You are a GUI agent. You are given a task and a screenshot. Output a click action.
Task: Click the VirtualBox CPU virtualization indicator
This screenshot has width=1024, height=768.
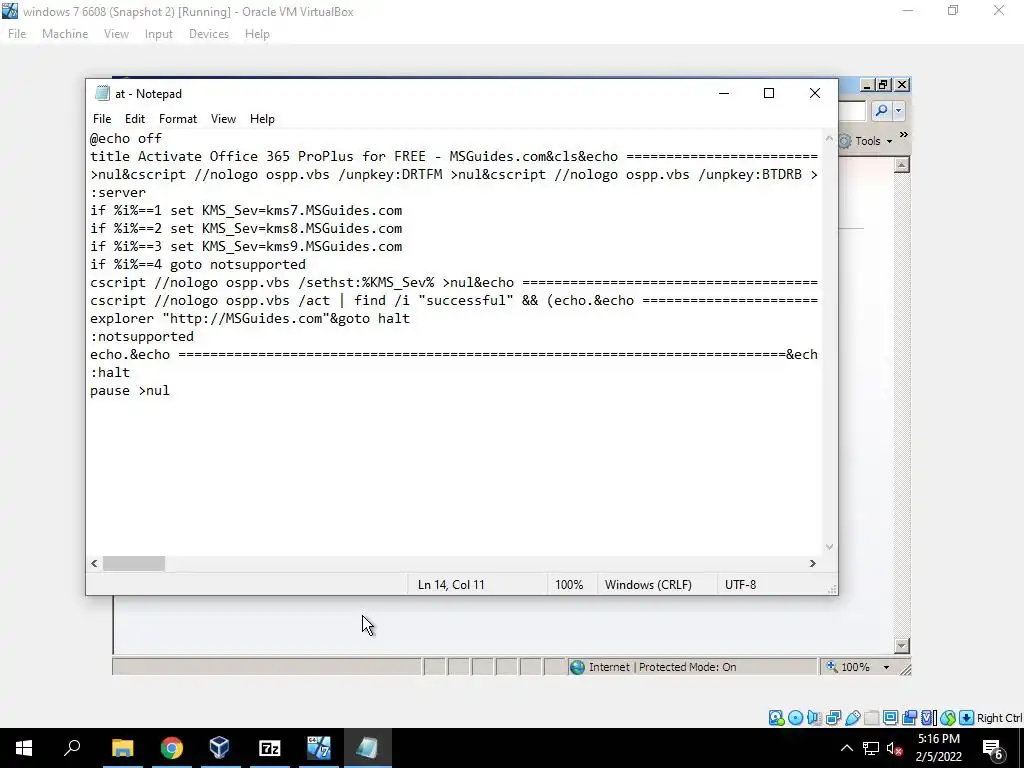coord(928,718)
